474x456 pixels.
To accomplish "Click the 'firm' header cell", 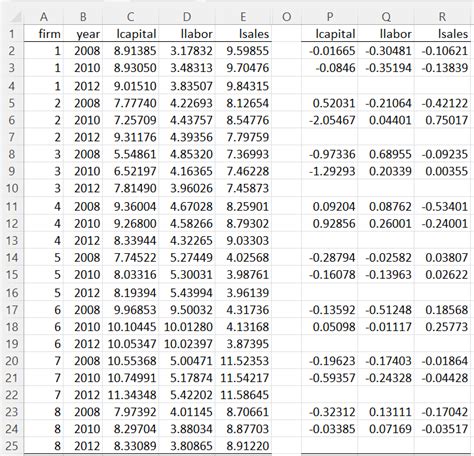I will [44, 34].
